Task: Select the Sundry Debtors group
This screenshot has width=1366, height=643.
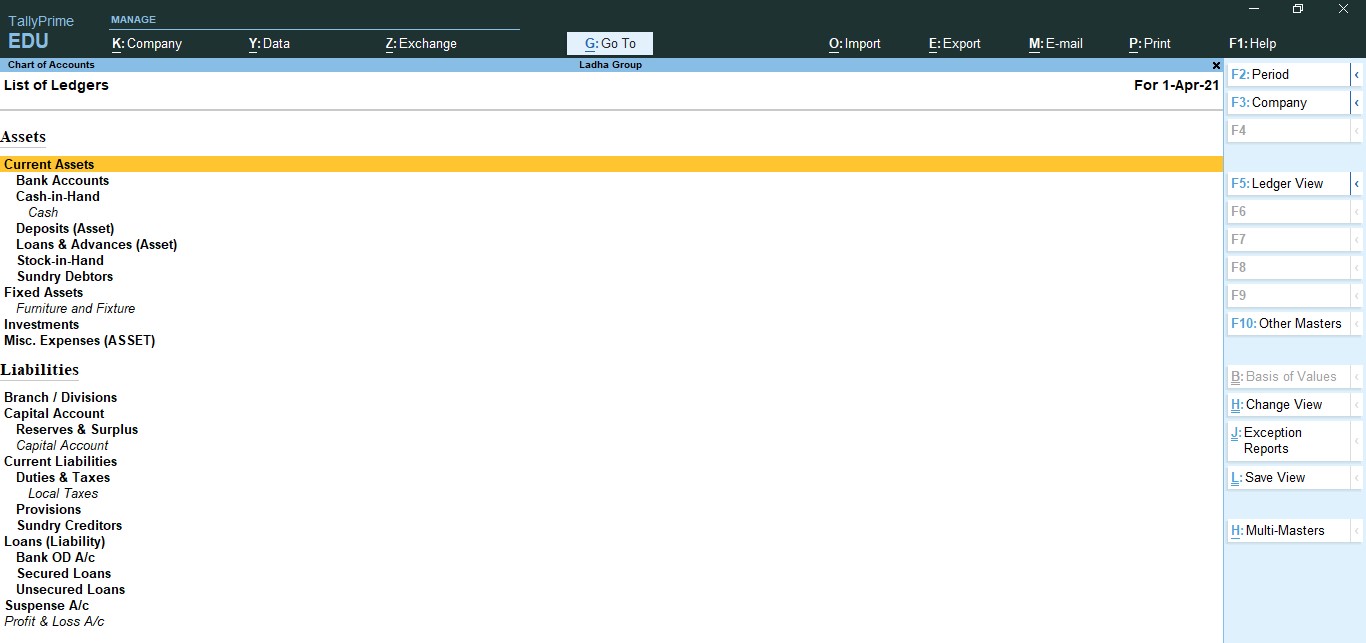Action: coord(65,277)
